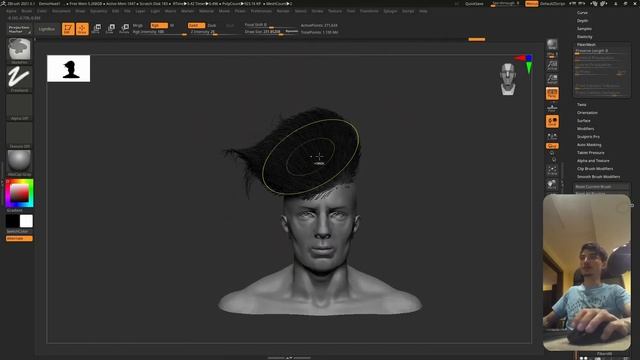
Task: Open the Zplugin menu
Action: (390, 11)
